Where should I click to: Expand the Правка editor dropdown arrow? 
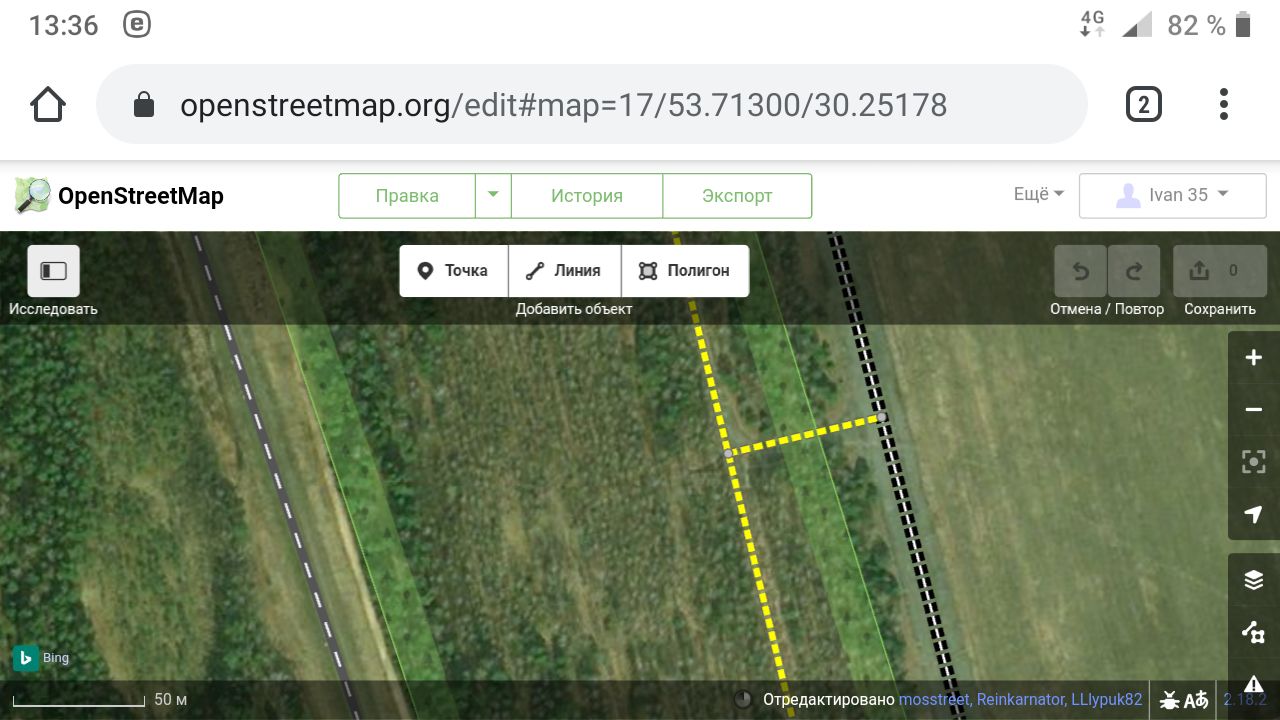pyautogui.click(x=493, y=195)
